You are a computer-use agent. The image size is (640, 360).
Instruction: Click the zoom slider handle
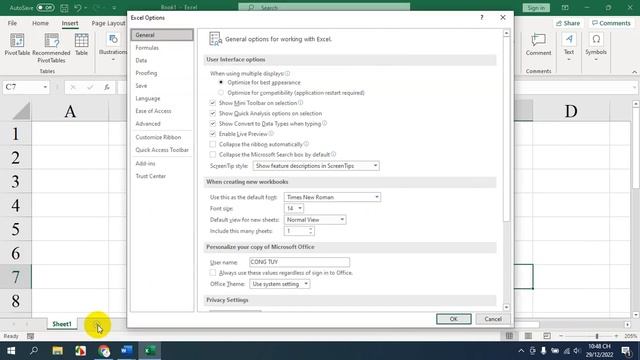(x=597, y=336)
